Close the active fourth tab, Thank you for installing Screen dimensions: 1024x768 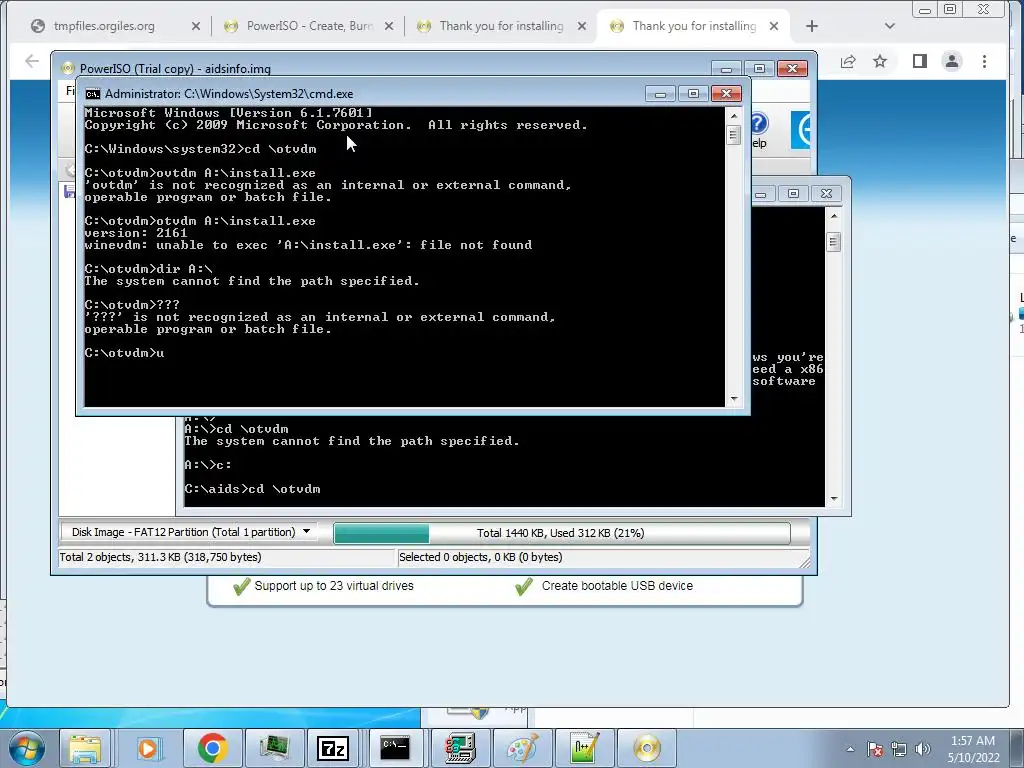(x=774, y=26)
